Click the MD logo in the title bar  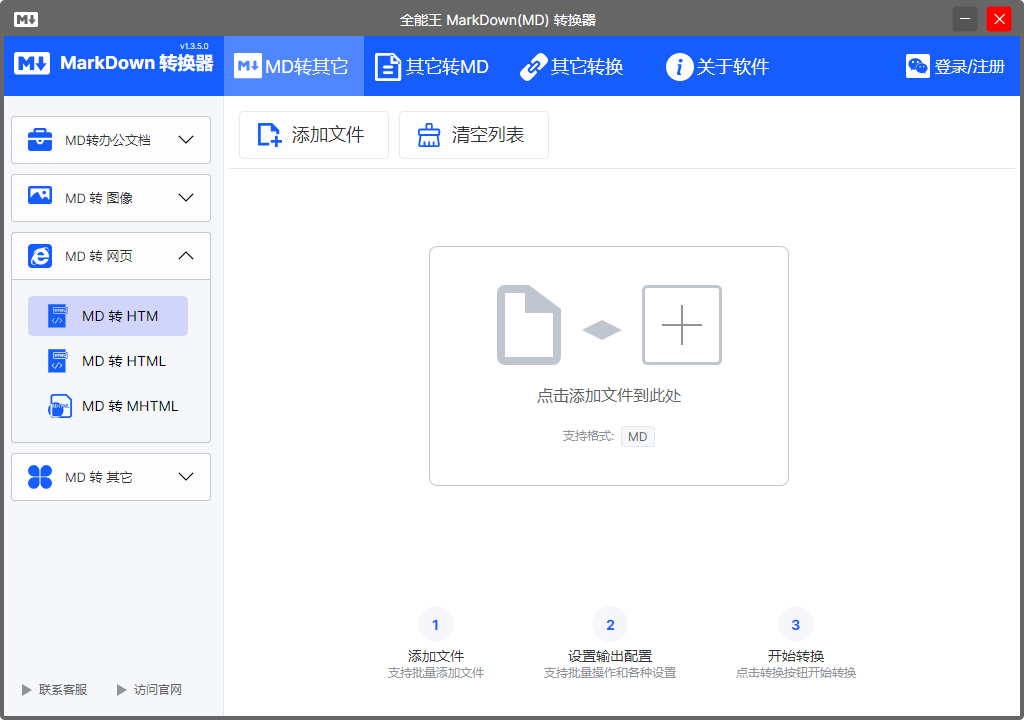click(x=25, y=19)
